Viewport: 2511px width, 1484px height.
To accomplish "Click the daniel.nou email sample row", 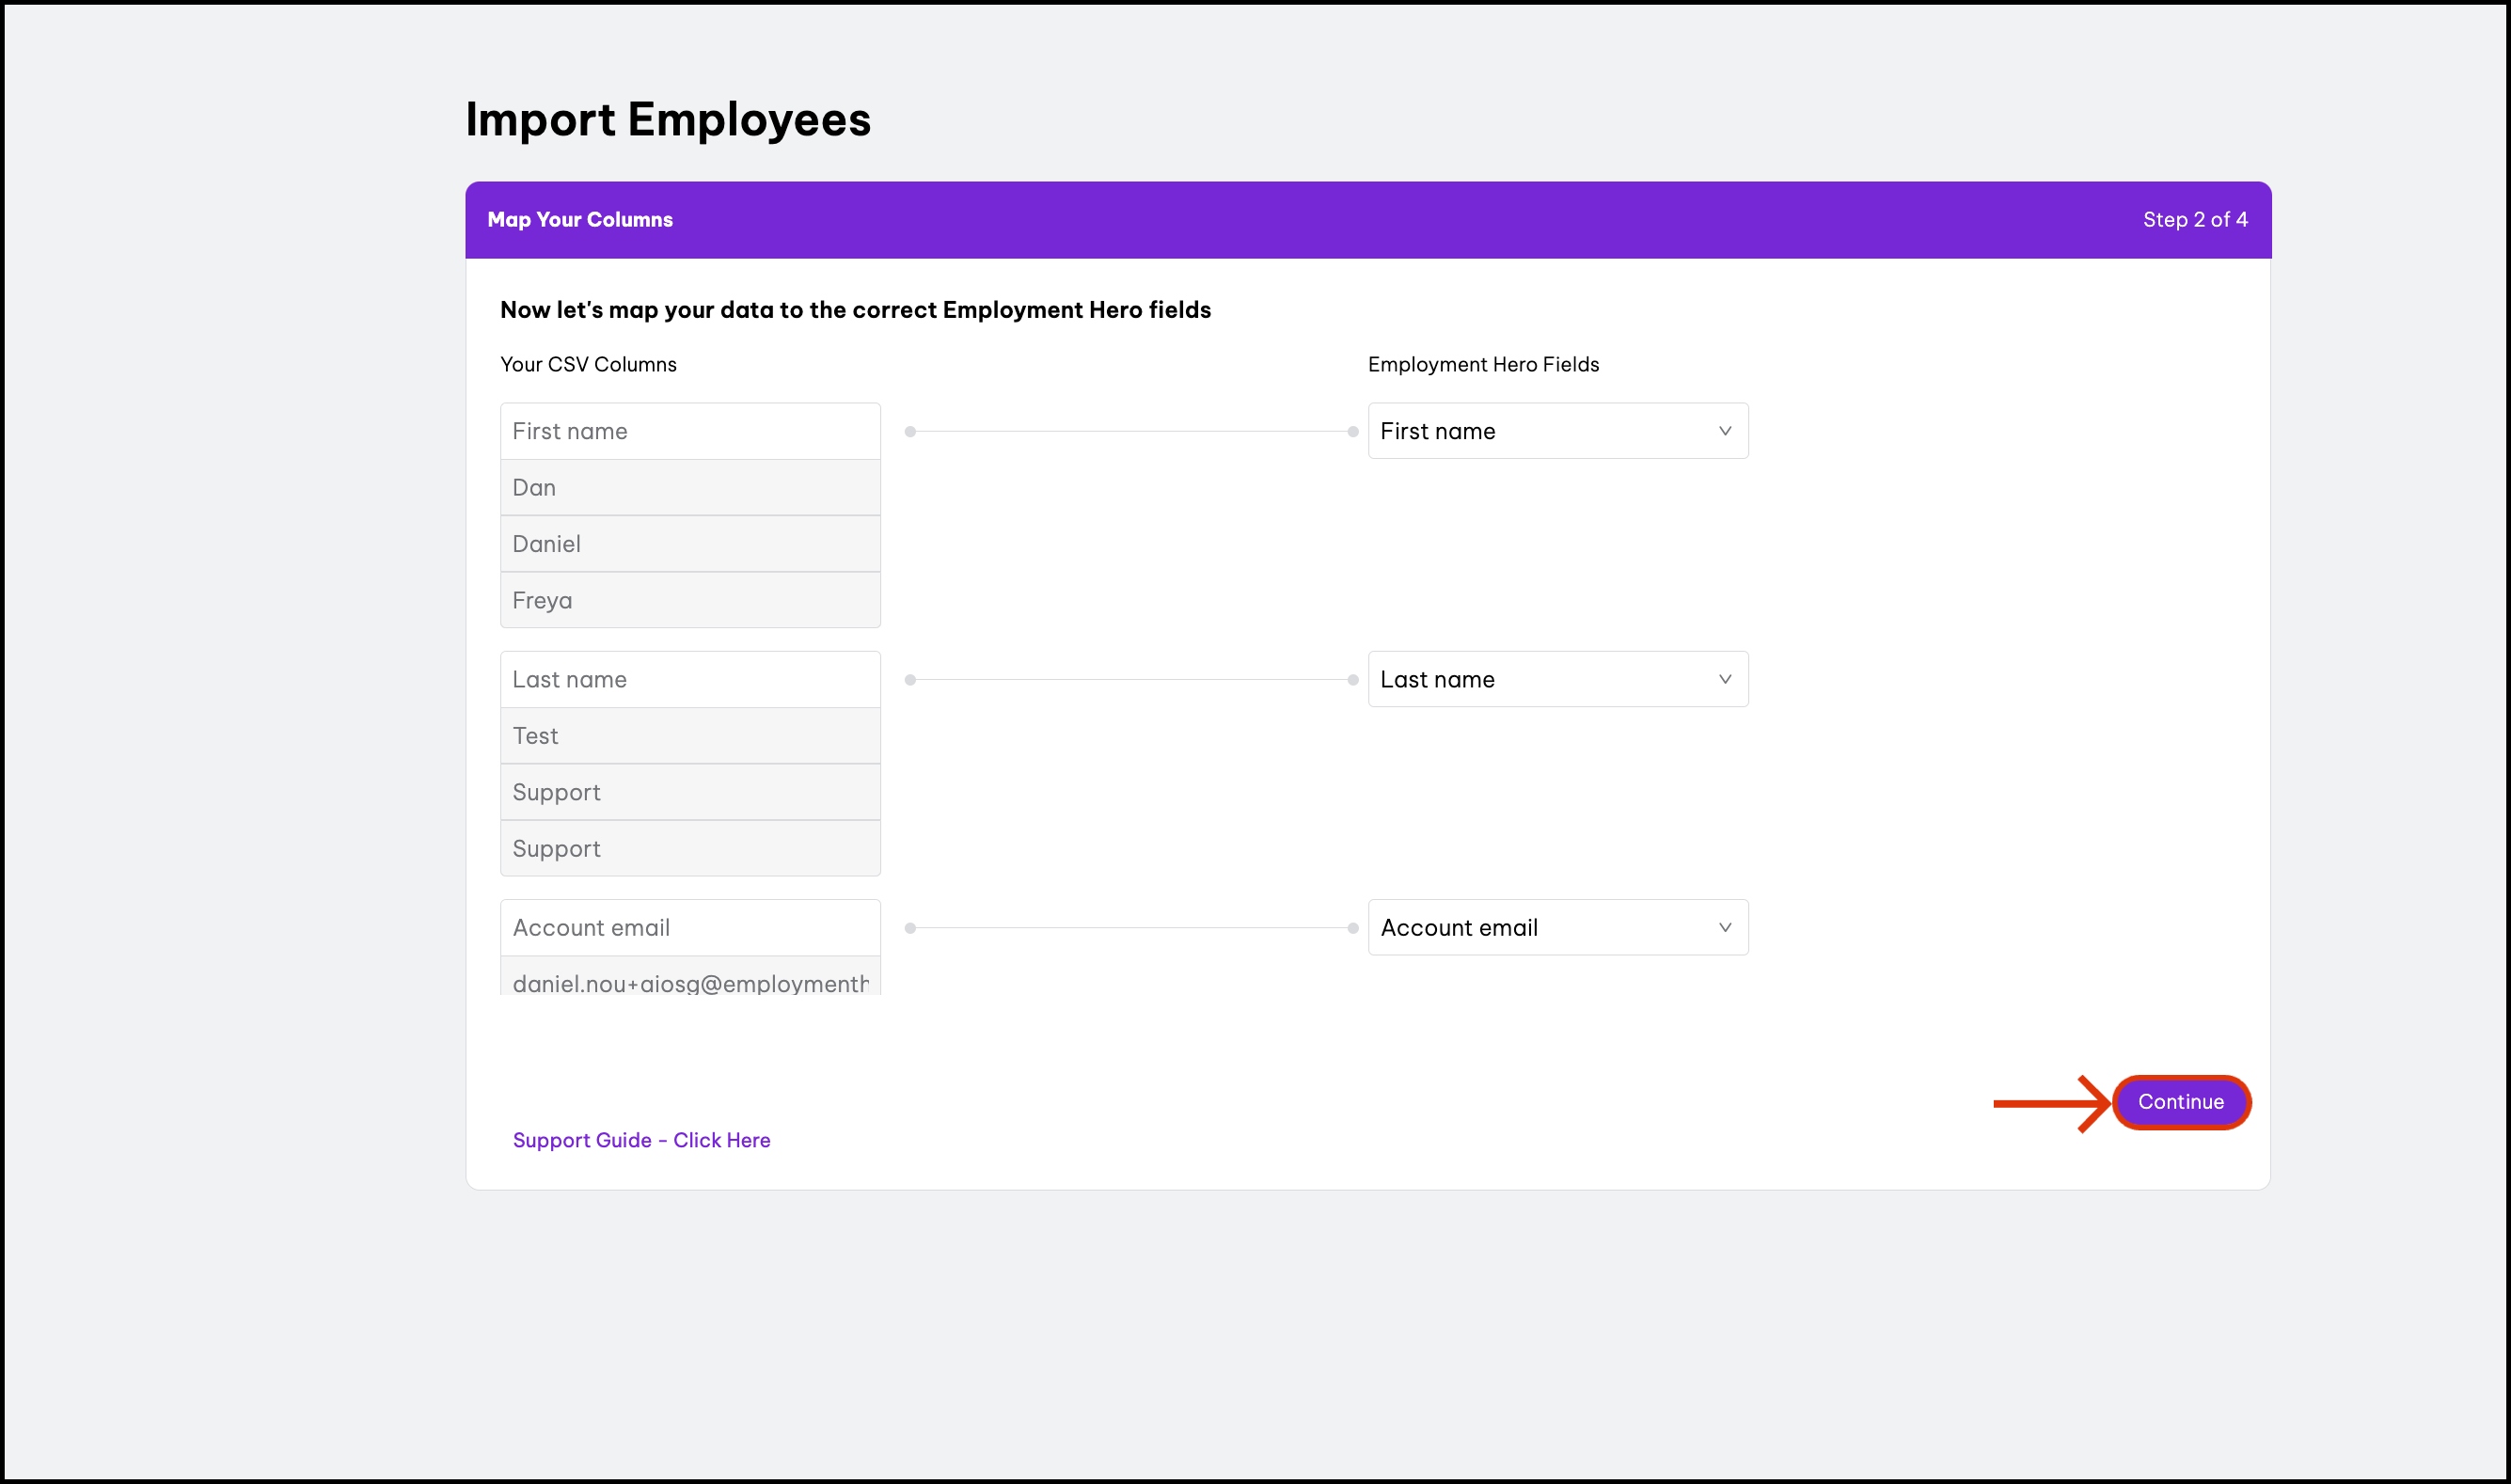I will [690, 981].
